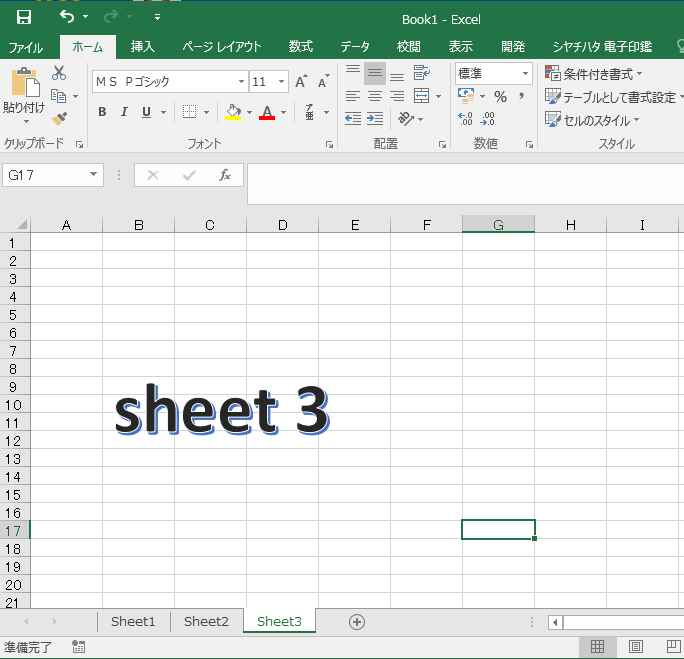This screenshot has width=684, height=659.
Task: Apply the yellow fill color swatch
Action: [x=233, y=112]
